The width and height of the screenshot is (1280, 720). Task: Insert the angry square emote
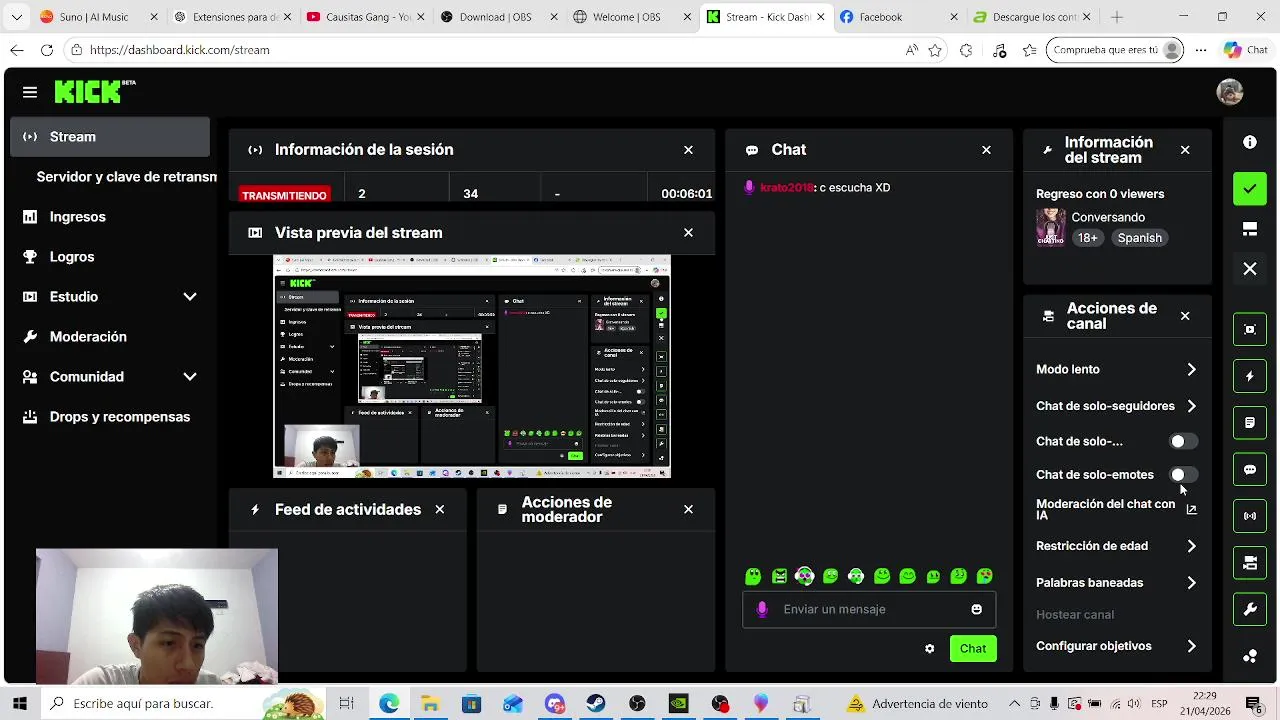tap(779, 576)
